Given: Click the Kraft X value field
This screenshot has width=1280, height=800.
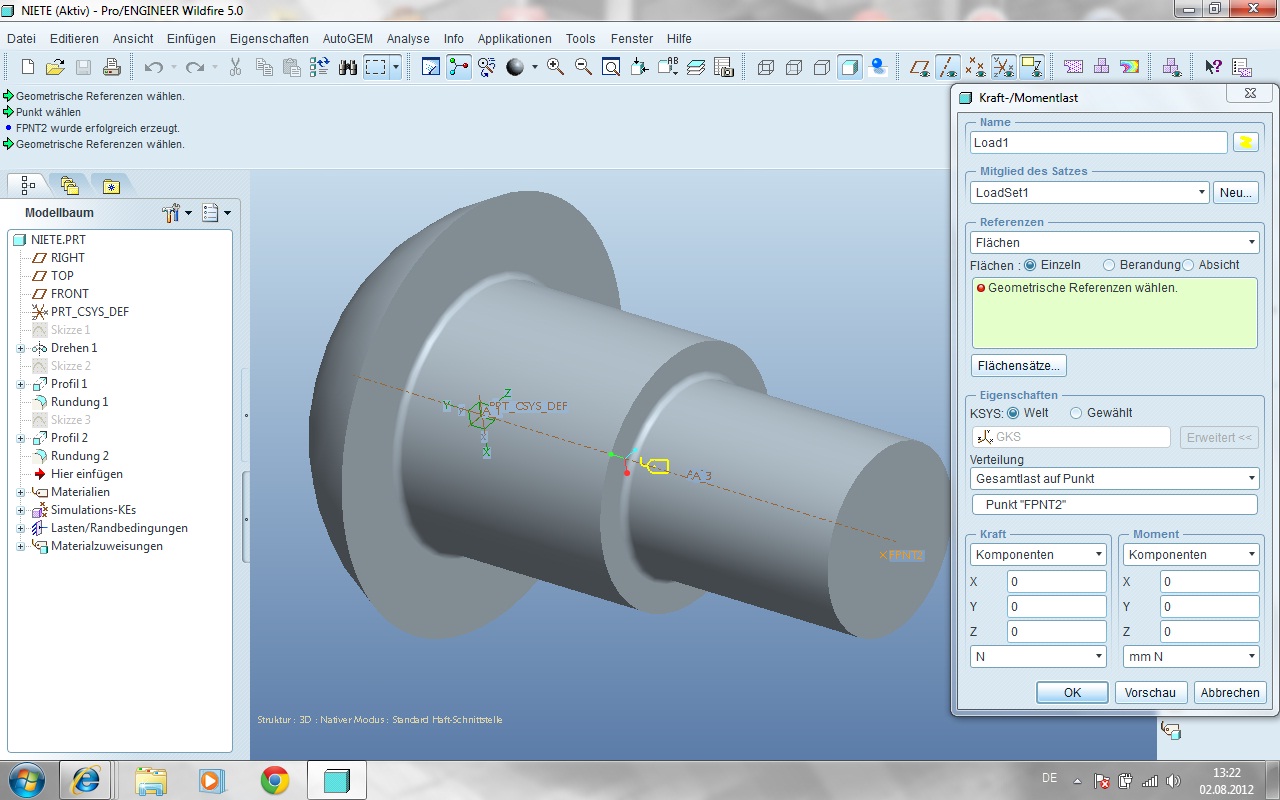Looking at the screenshot, I should point(1056,581).
